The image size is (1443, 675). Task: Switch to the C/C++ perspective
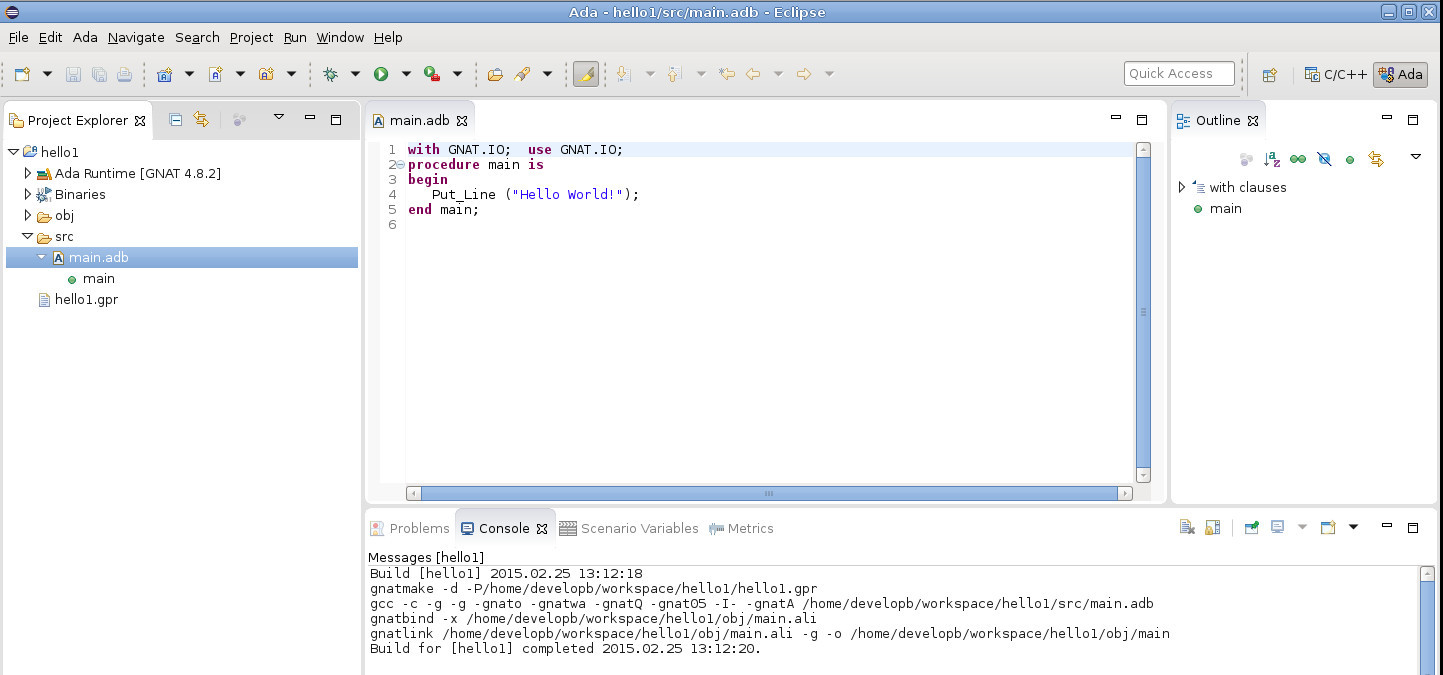(x=1336, y=75)
